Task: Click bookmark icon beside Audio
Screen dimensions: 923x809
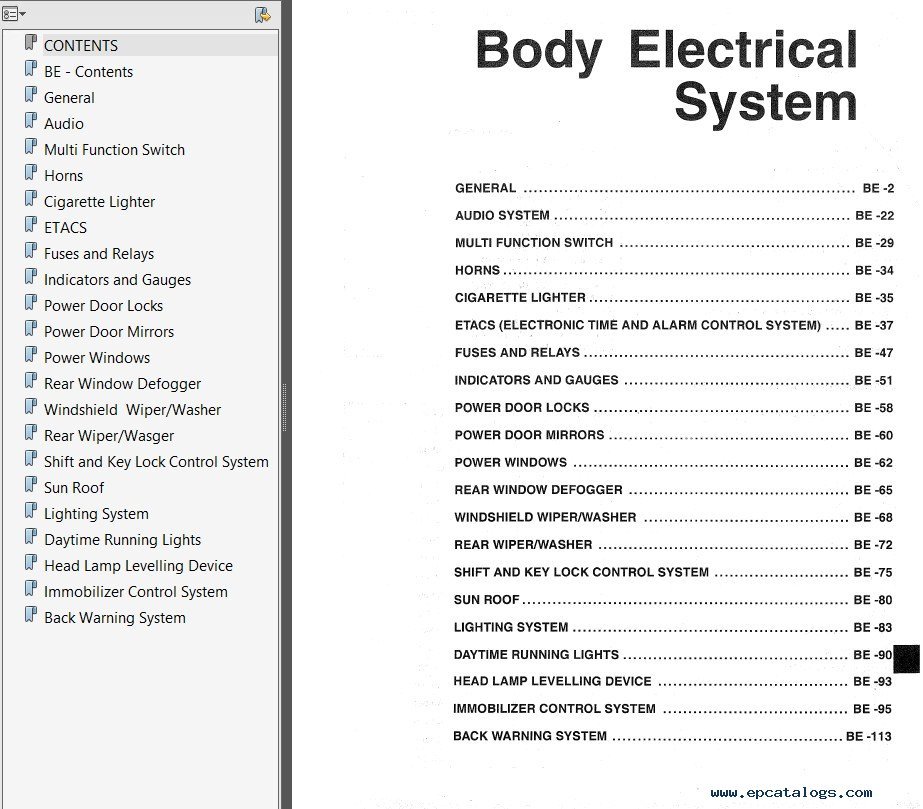Action: pos(31,120)
